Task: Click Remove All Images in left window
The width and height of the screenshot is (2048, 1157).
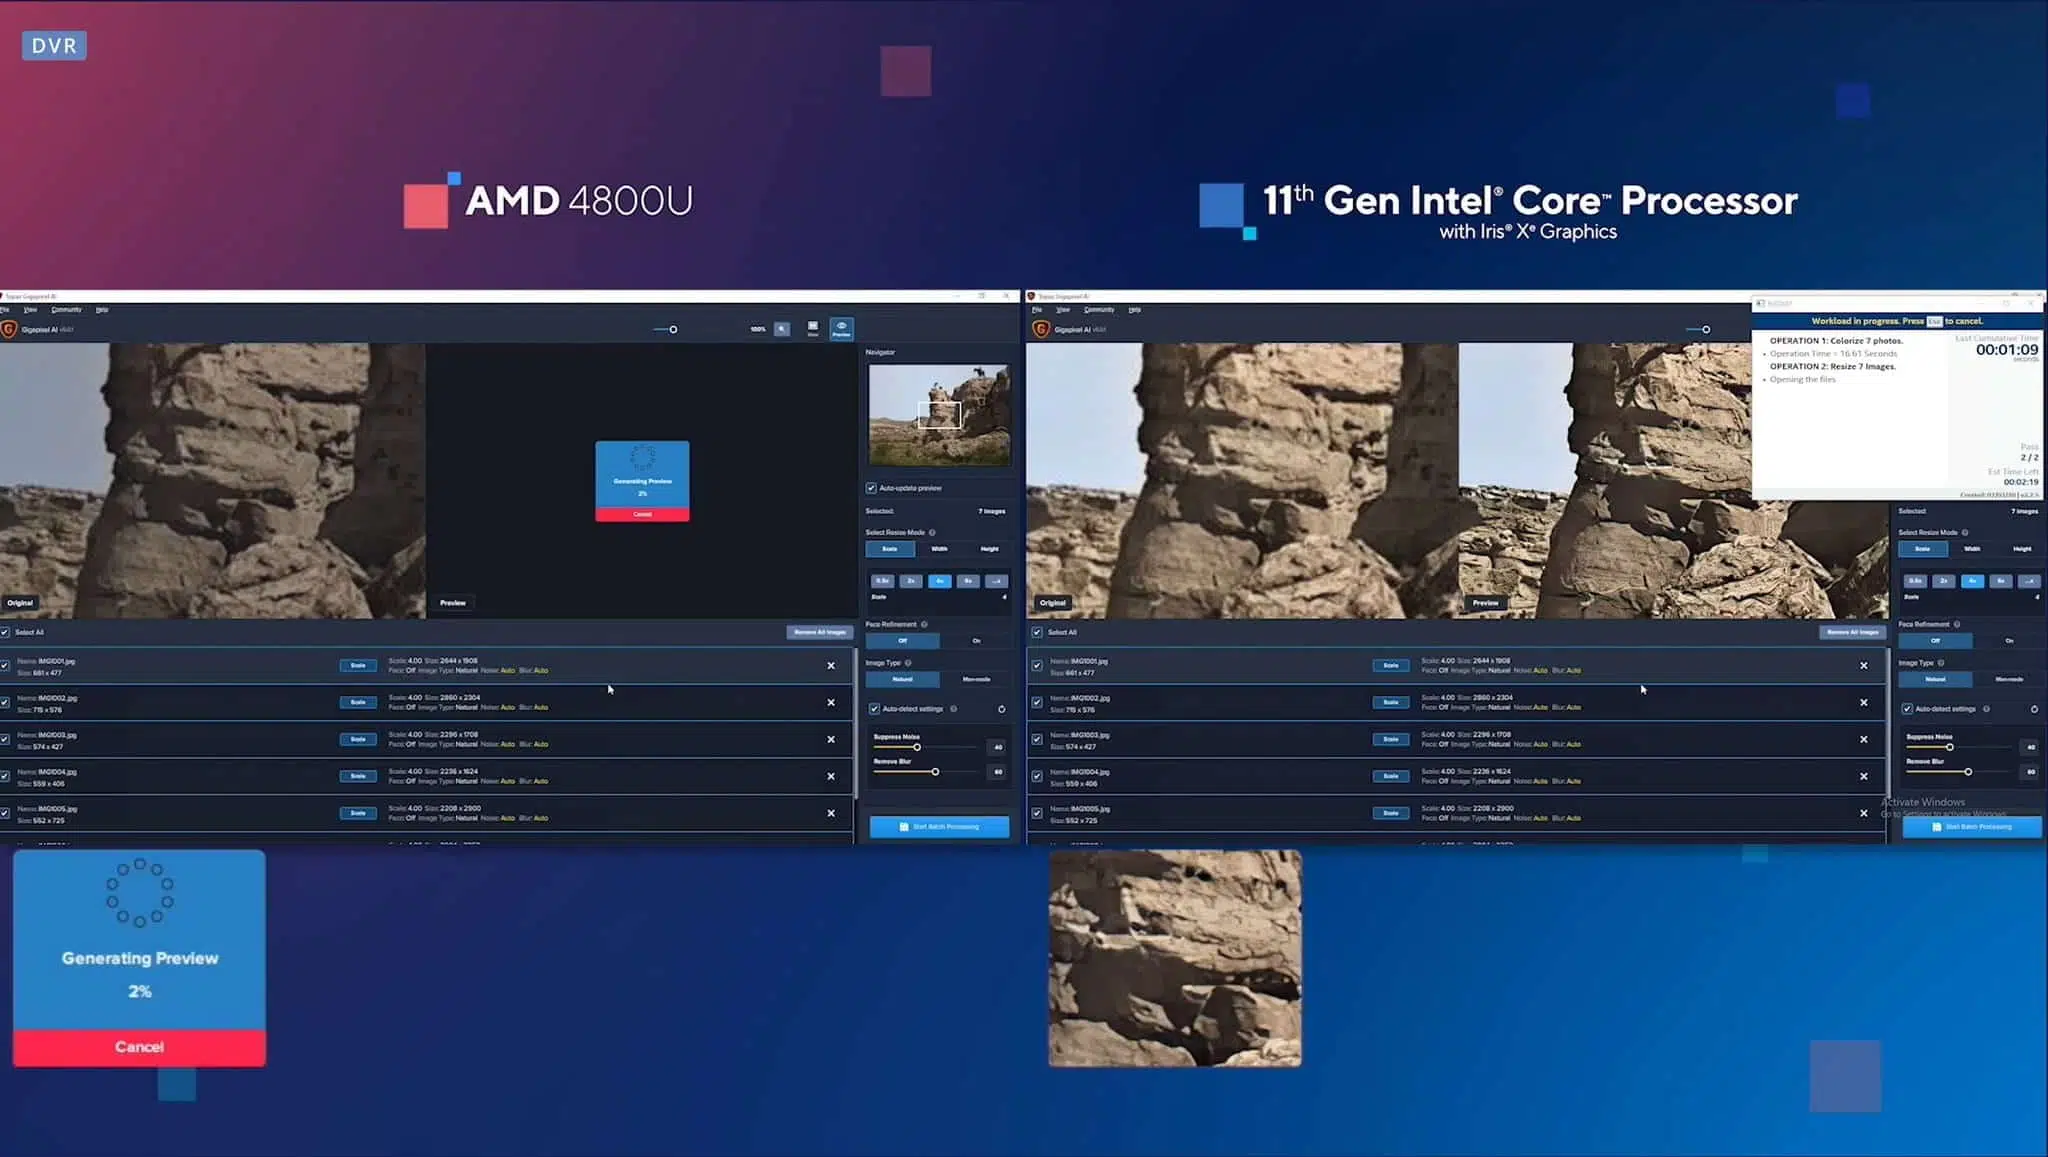Action: (x=820, y=632)
